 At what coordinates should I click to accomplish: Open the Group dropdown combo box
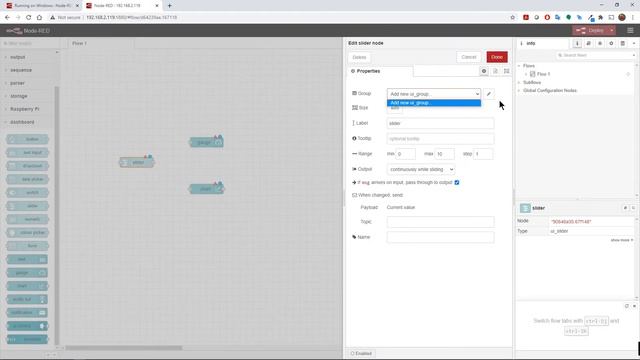tap(434, 94)
